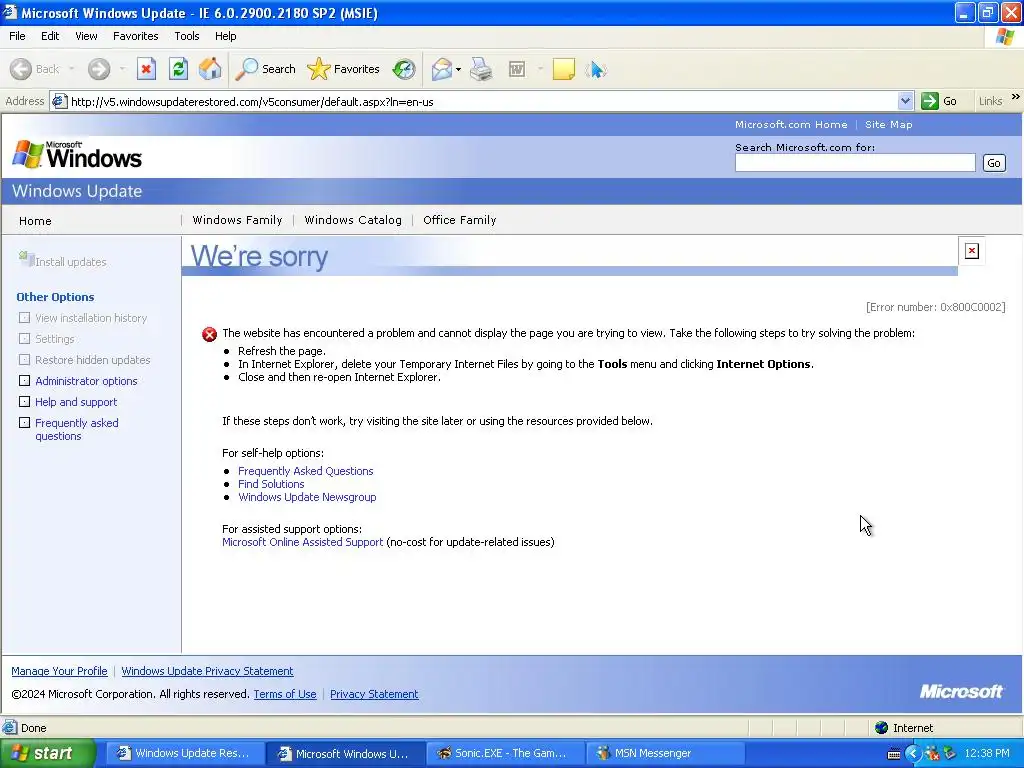
Task: Open Back button history dropdown arrow
Action: [x=72, y=69]
